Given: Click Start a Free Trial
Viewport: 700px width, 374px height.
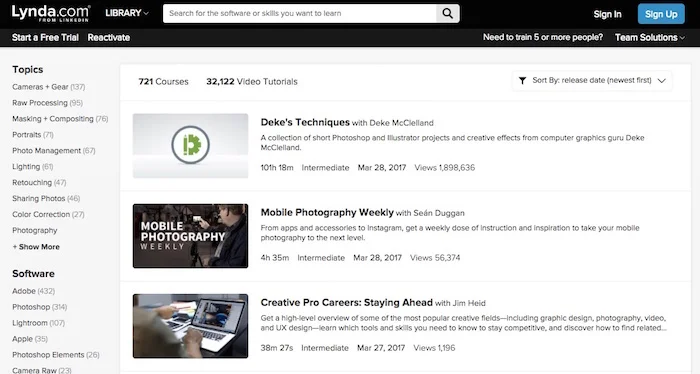Looking at the screenshot, I should tap(45, 37).
